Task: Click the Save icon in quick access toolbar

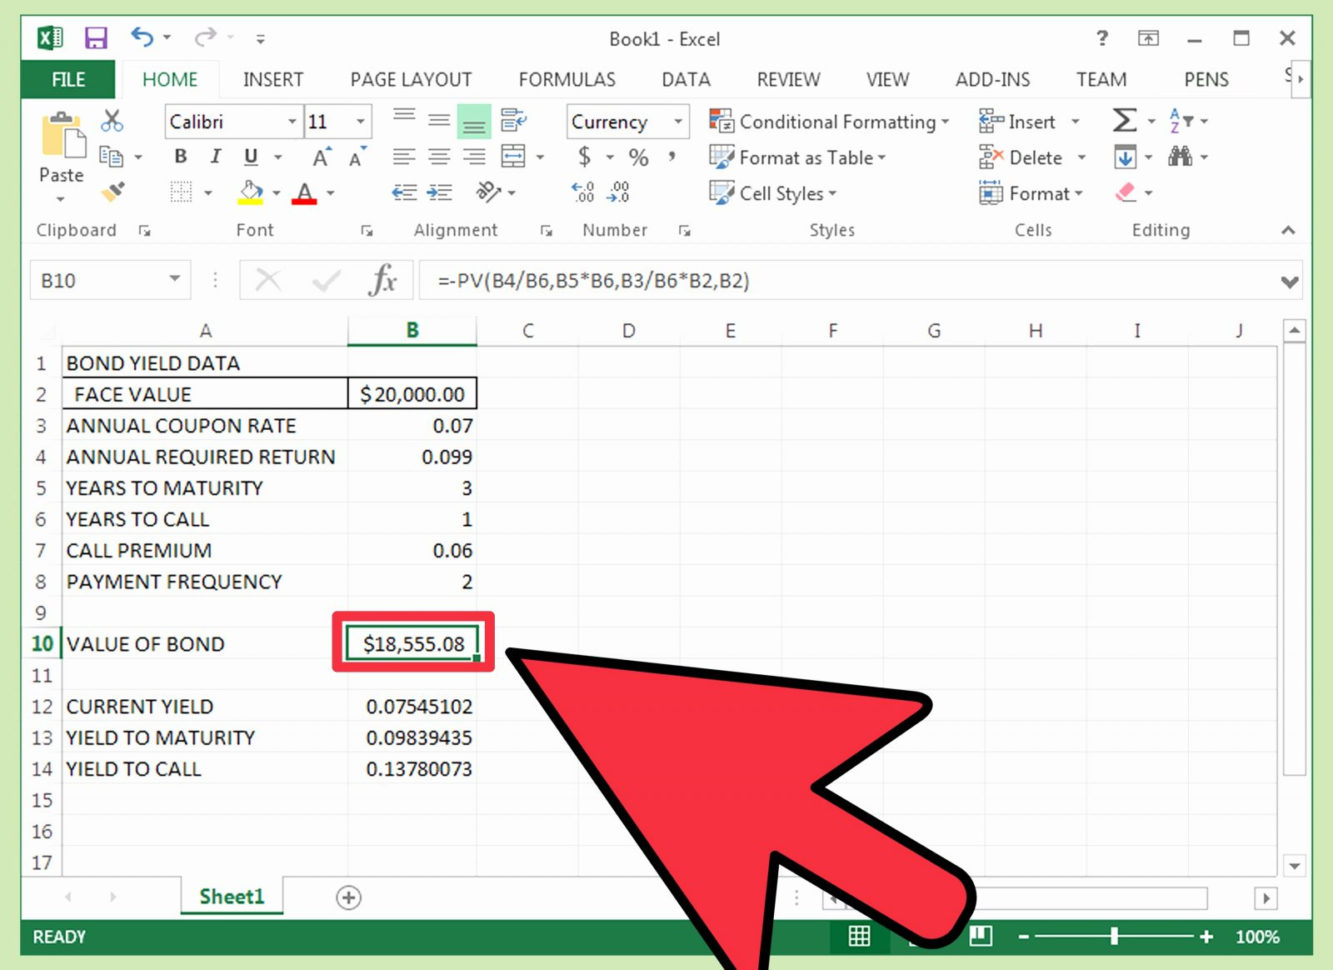Action: click(x=95, y=38)
